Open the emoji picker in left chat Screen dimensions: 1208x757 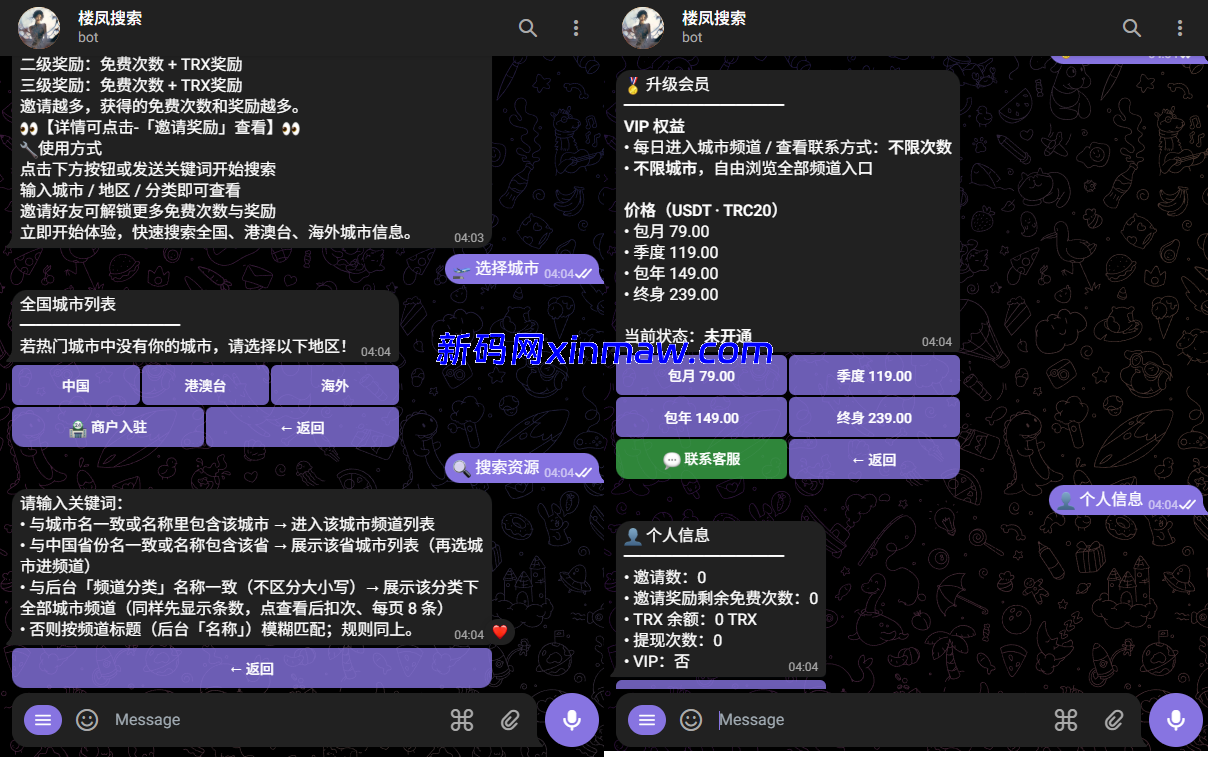point(86,719)
